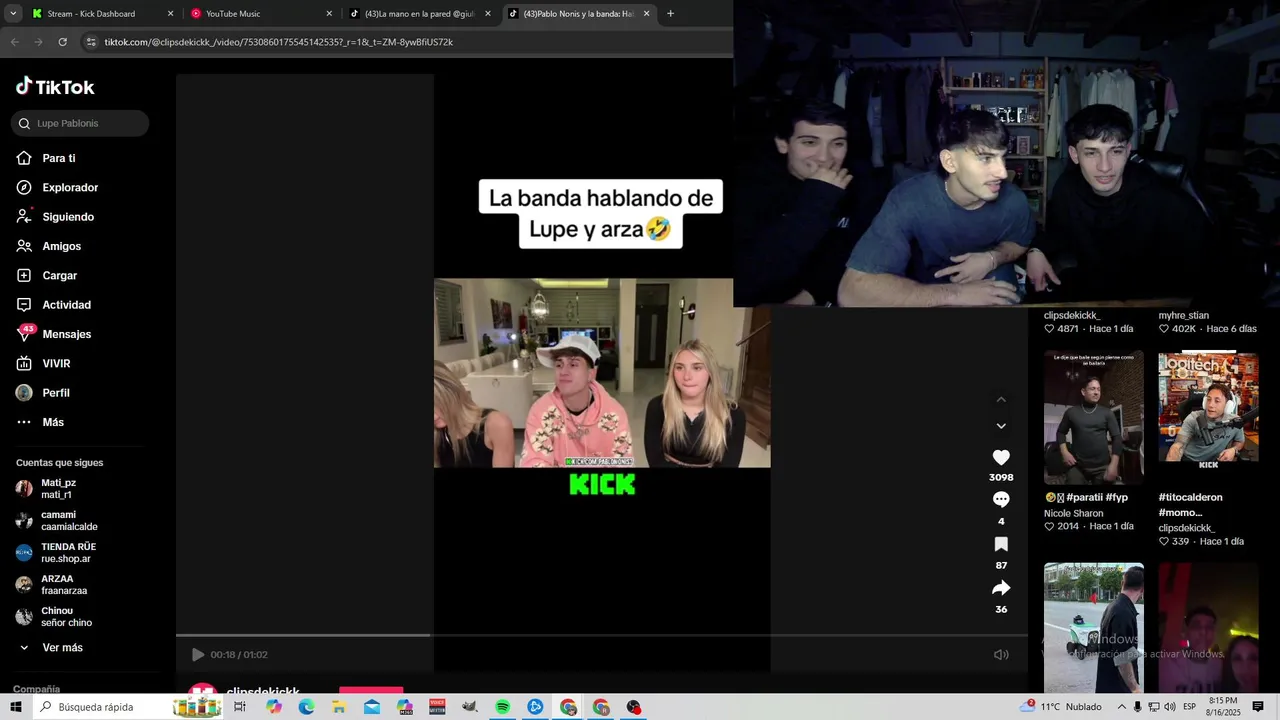
Task: Seek on the video progress bar
Action: (x=602, y=635)
